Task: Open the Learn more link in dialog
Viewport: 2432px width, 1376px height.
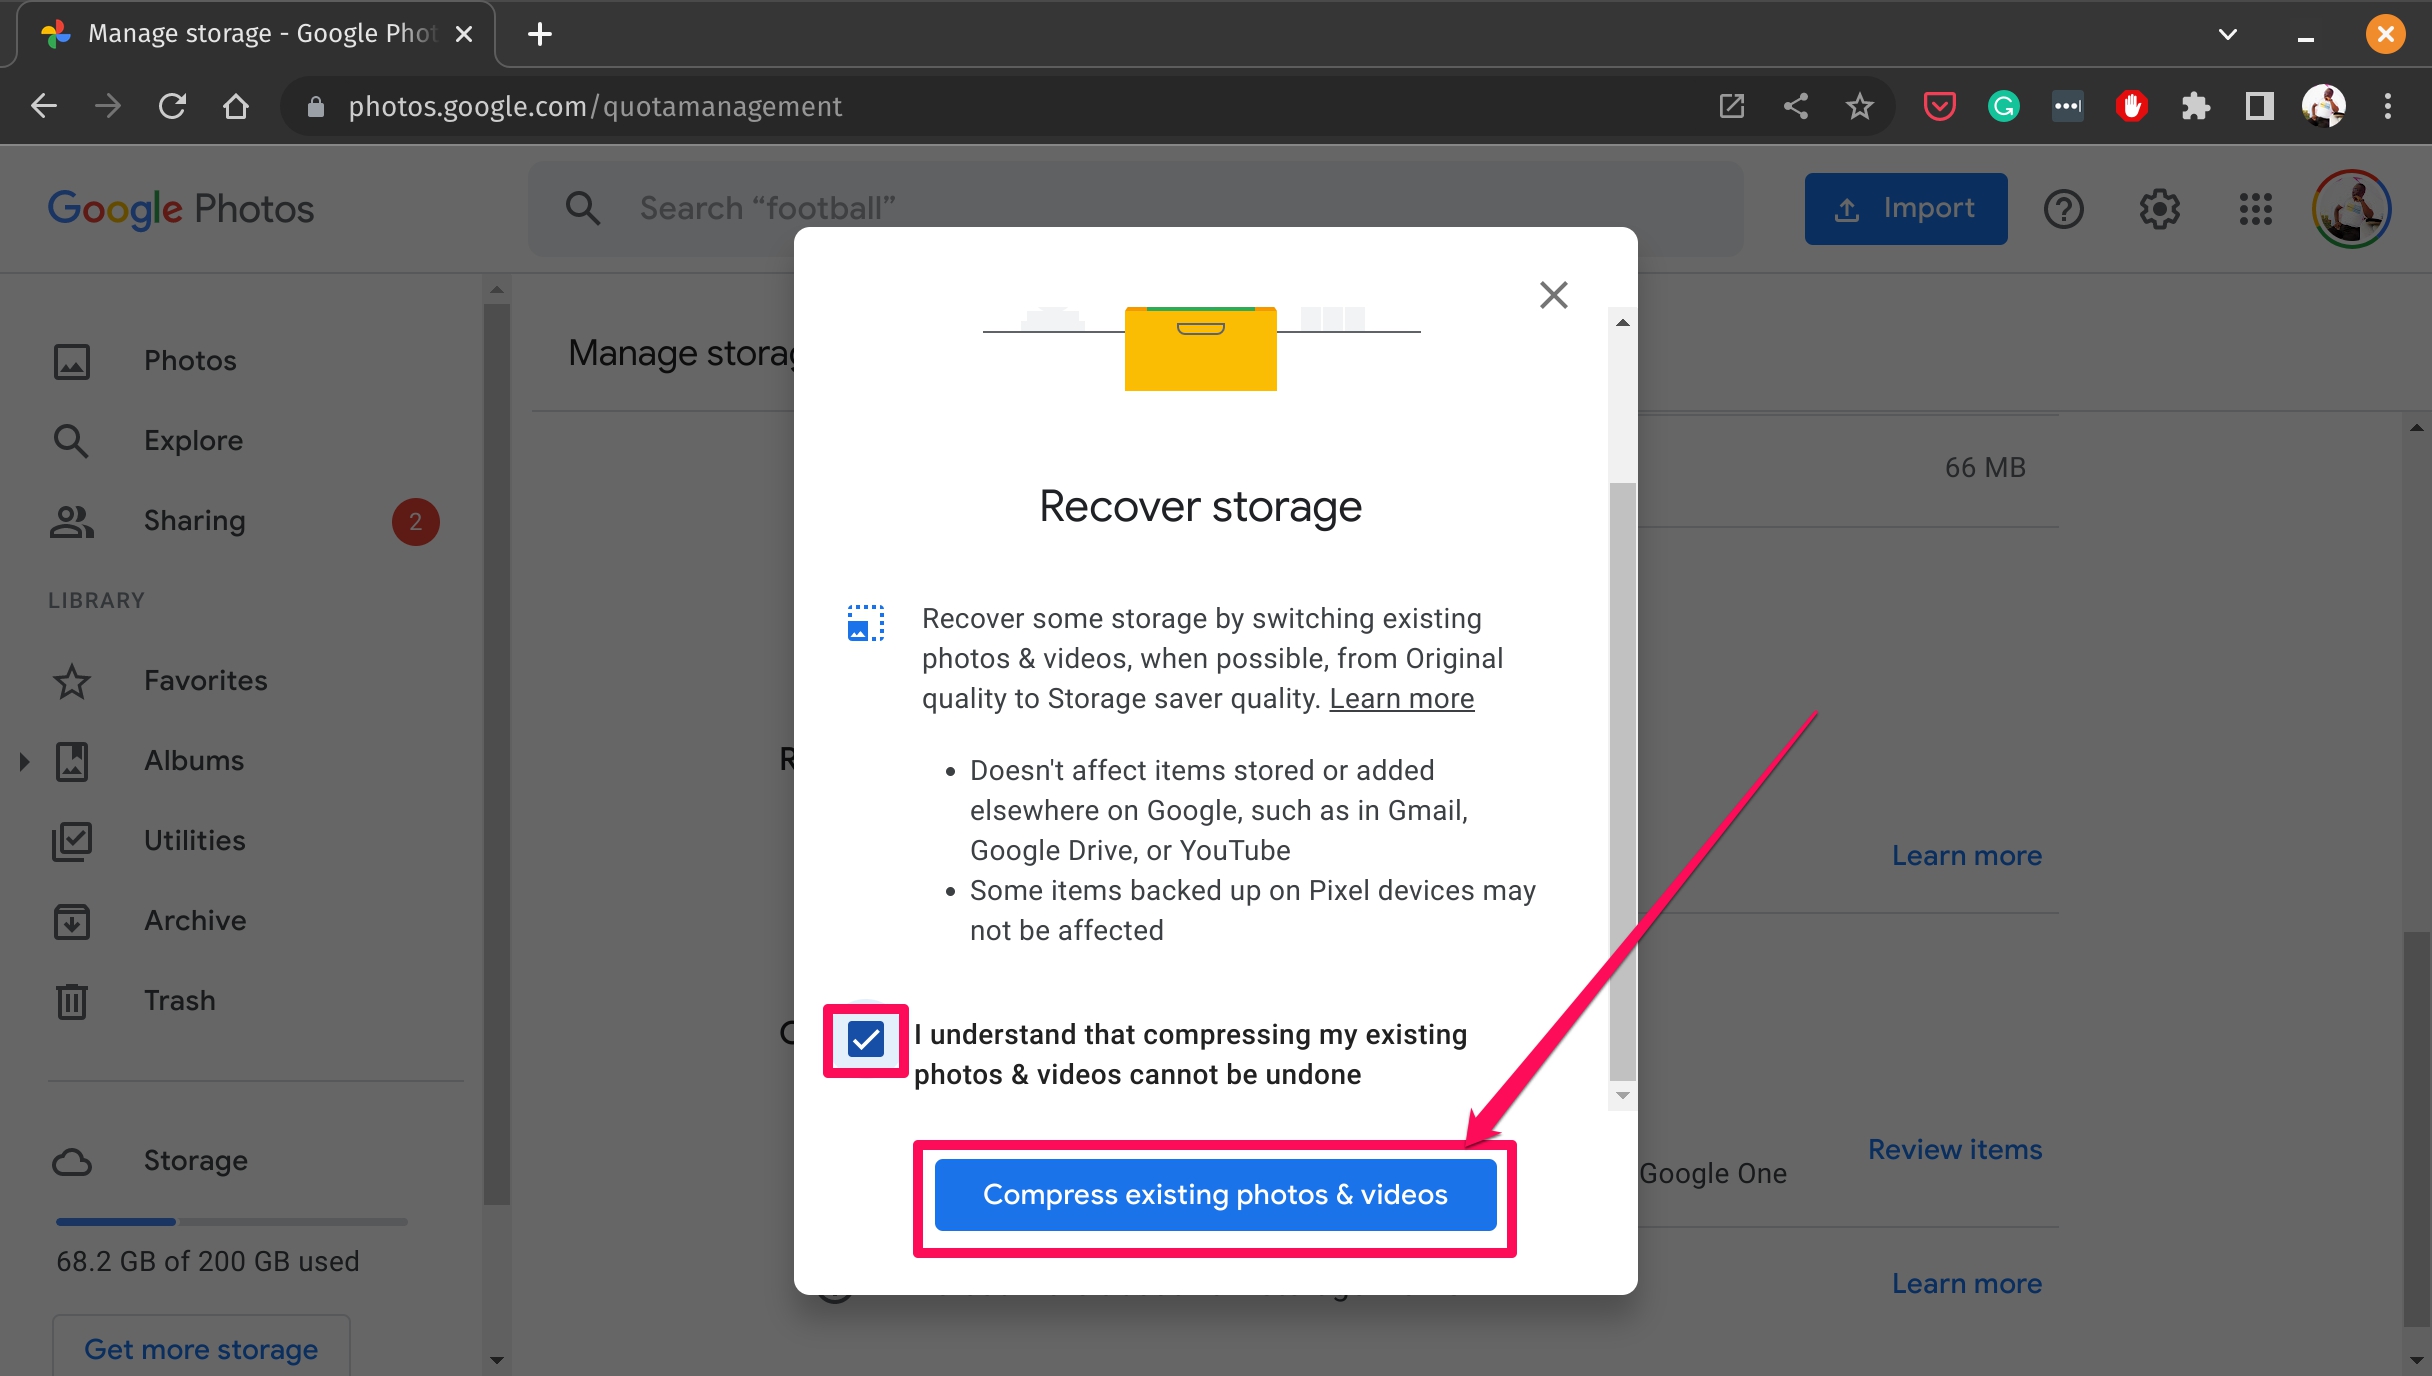Action: pos(1401,698)
